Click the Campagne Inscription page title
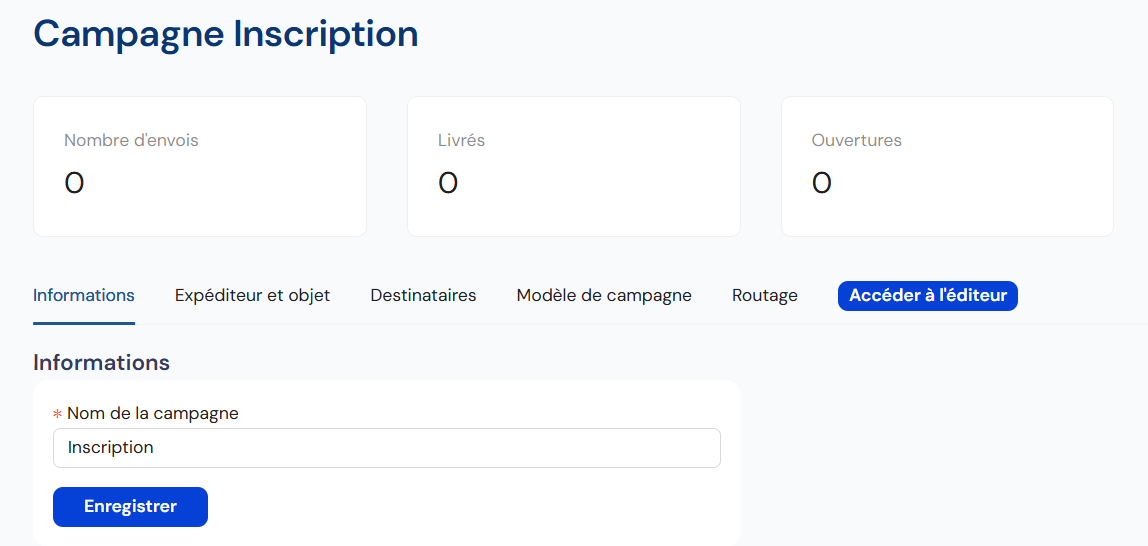Image resolution: width=1148 pixels, height=546 pixels. tap(226, 34)
